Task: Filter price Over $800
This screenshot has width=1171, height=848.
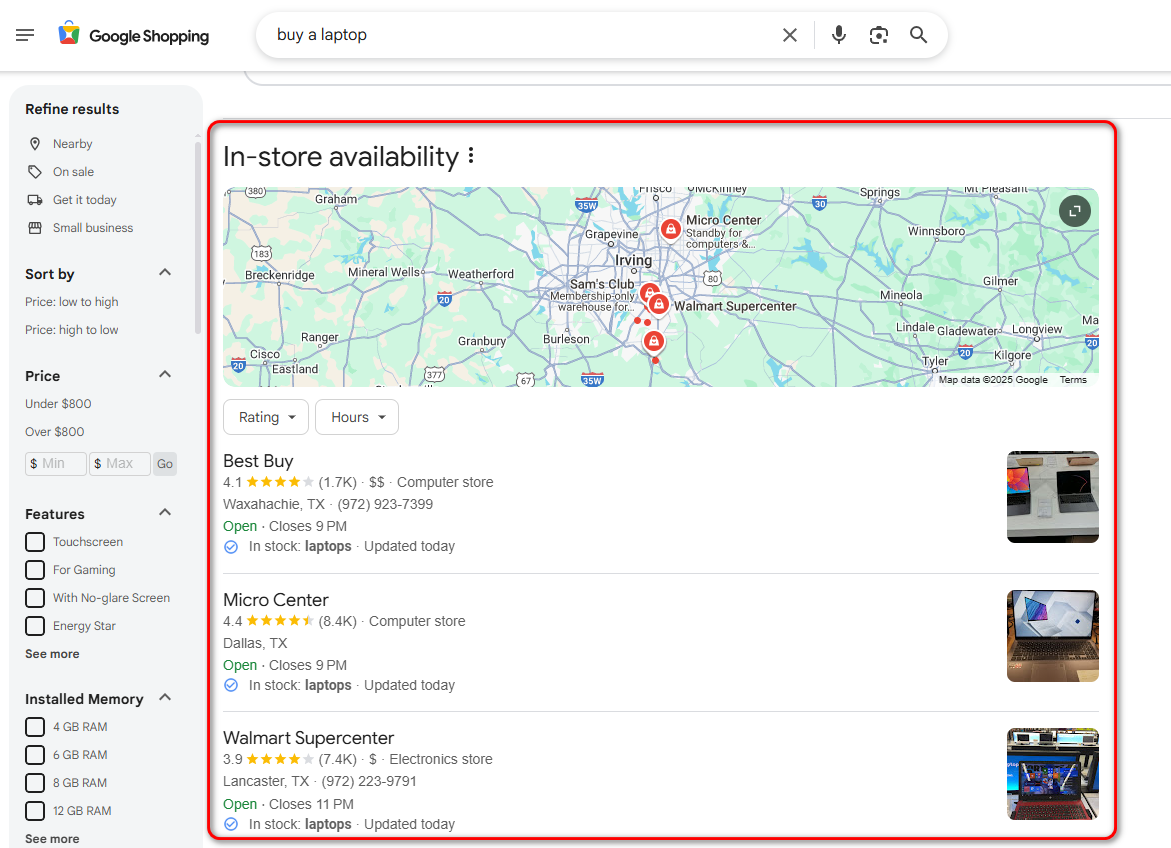Action: coord(55,432)
